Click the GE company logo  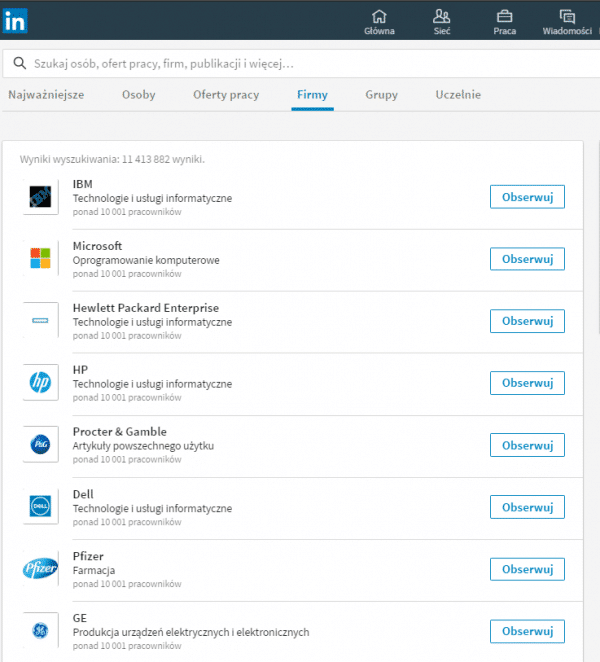click(x=41, y=630)
